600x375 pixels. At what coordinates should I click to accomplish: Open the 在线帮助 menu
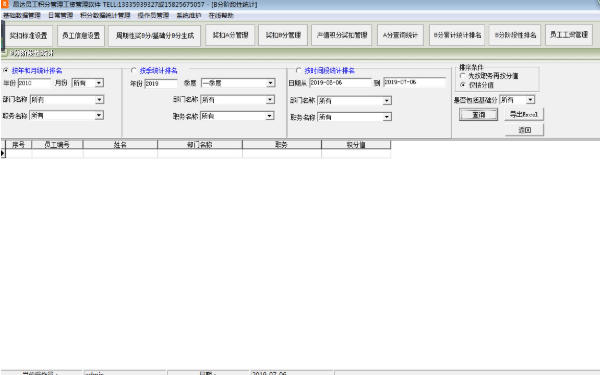click(221, 15)
